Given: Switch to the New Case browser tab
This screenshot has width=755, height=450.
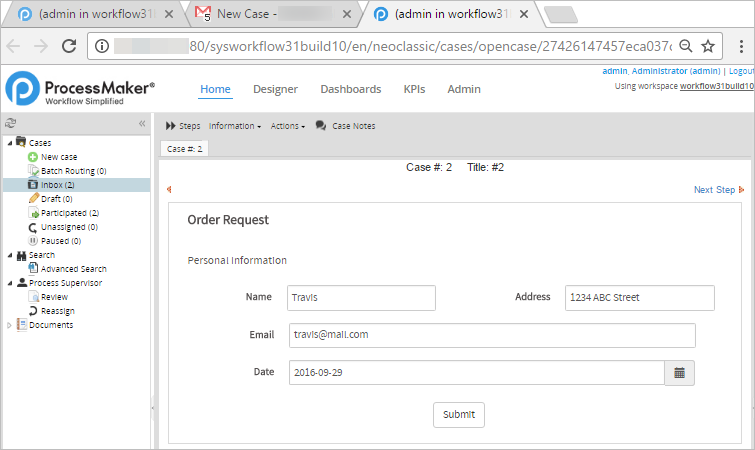Looking at the screenshot, I should [x=270, y=15].
